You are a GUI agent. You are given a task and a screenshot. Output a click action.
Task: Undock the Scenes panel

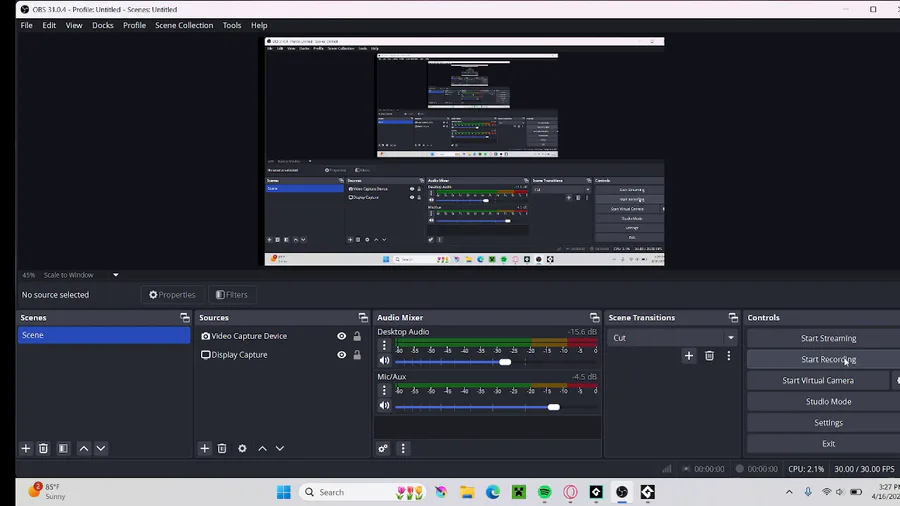pyautogui.click(x=185, y=317)
